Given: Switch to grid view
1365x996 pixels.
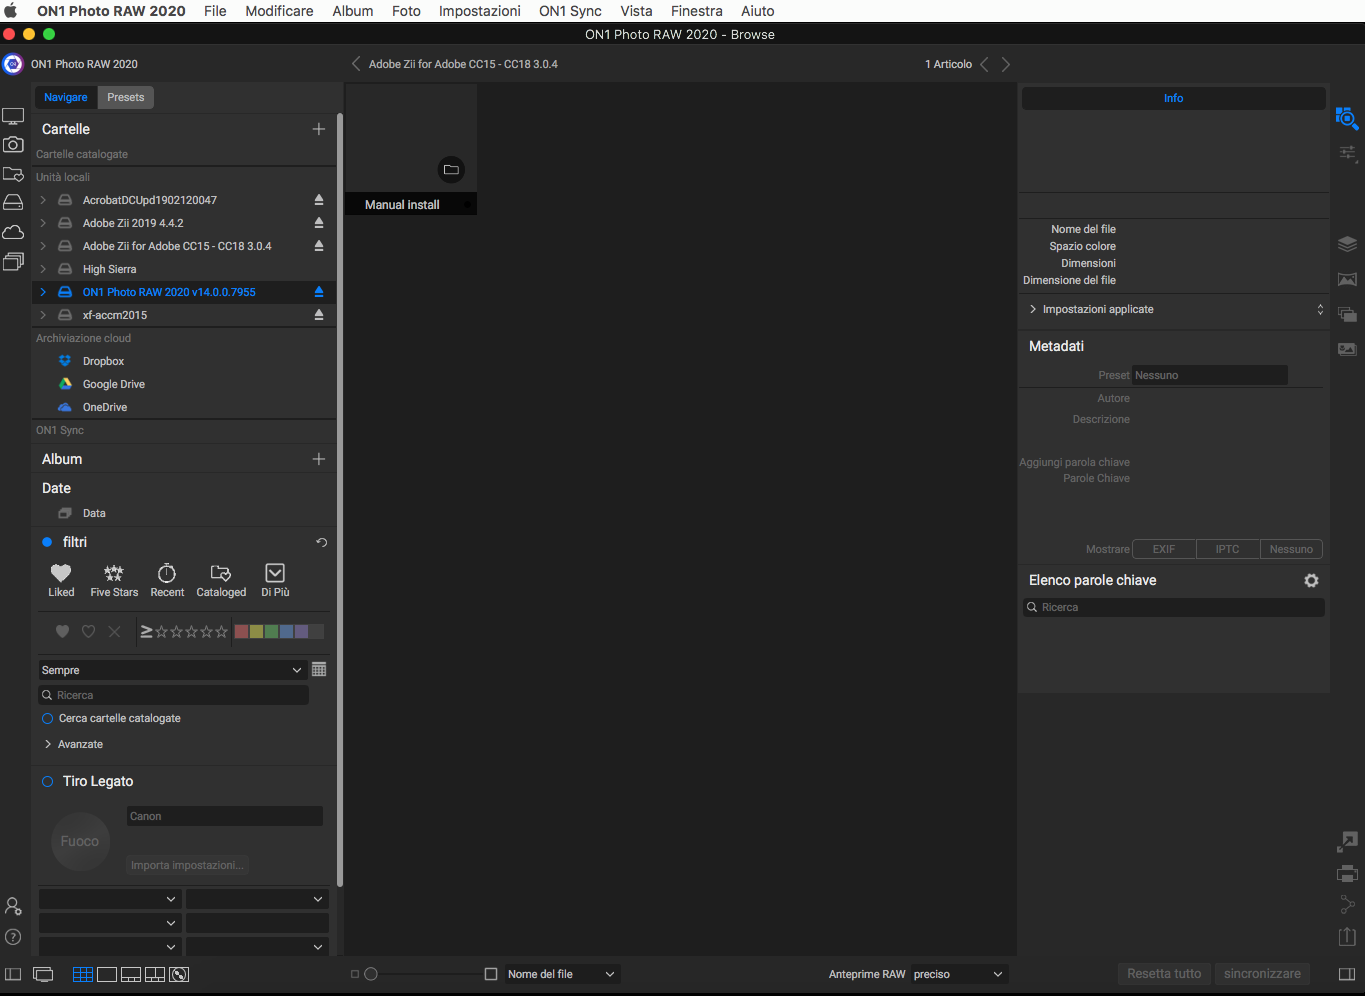Looking at the screenshot, I should coord(83,974).
